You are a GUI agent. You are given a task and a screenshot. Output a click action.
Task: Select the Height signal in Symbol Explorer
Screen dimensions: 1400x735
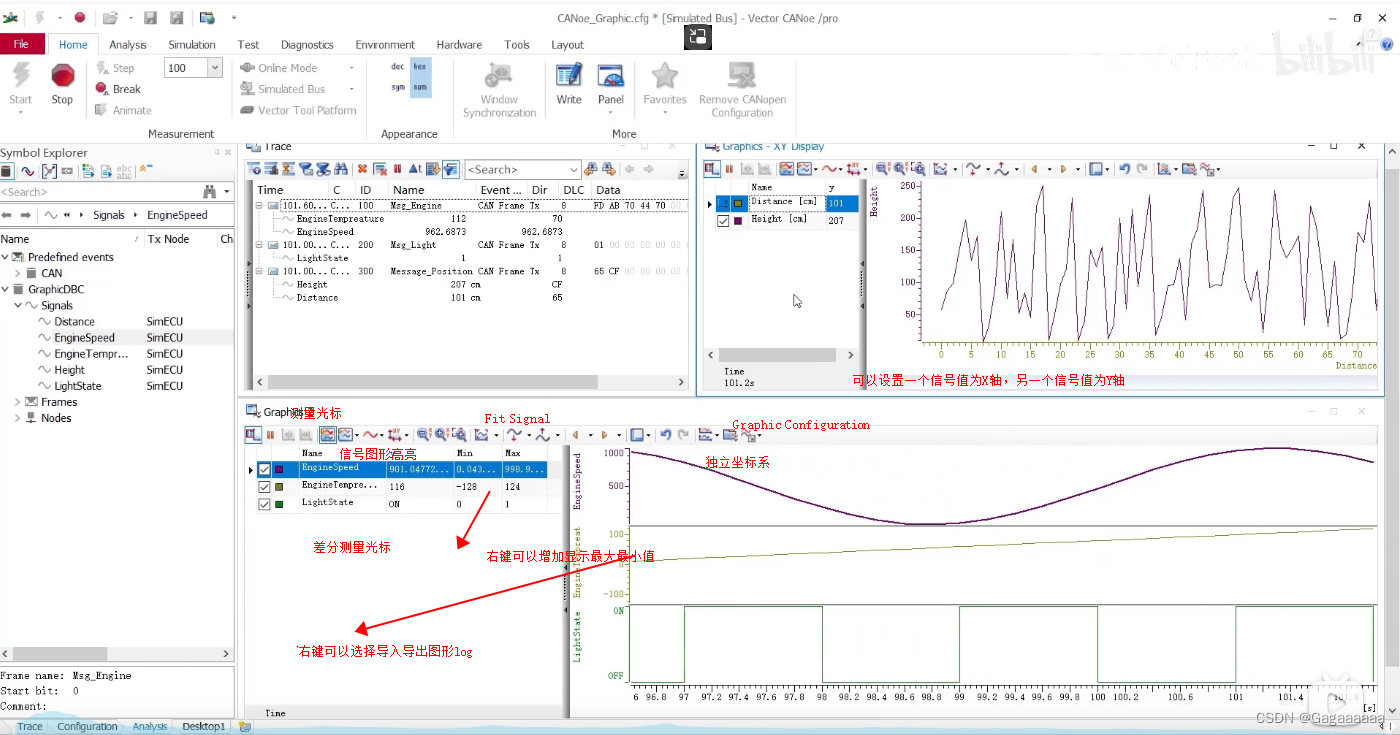click(x=69, y=370)
